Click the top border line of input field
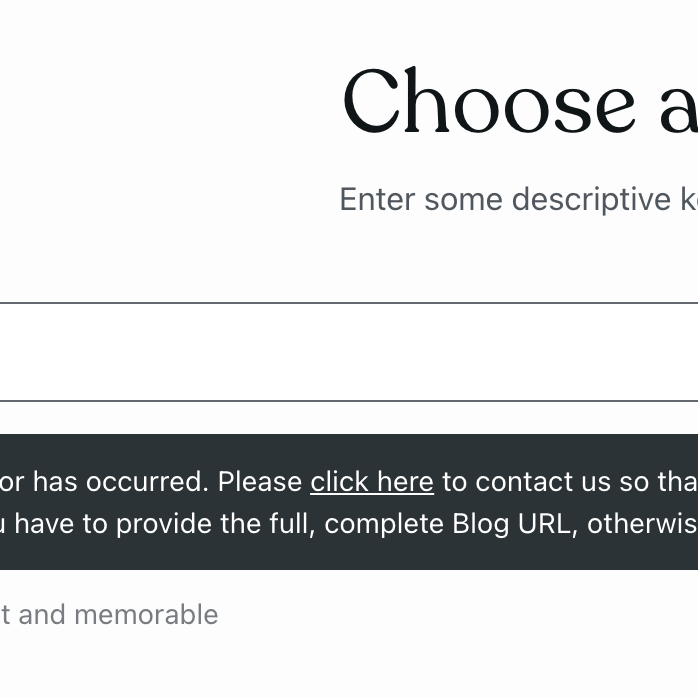Screen dimensions: 698x698 tap(349, 302)
